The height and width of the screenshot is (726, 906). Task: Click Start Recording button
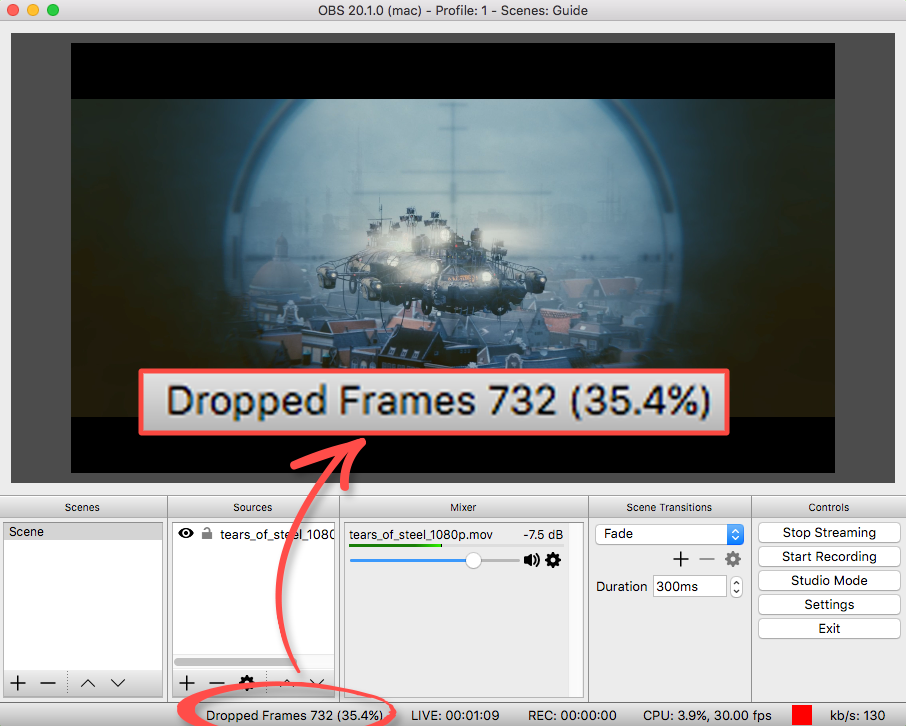click(x=829, y=557)
